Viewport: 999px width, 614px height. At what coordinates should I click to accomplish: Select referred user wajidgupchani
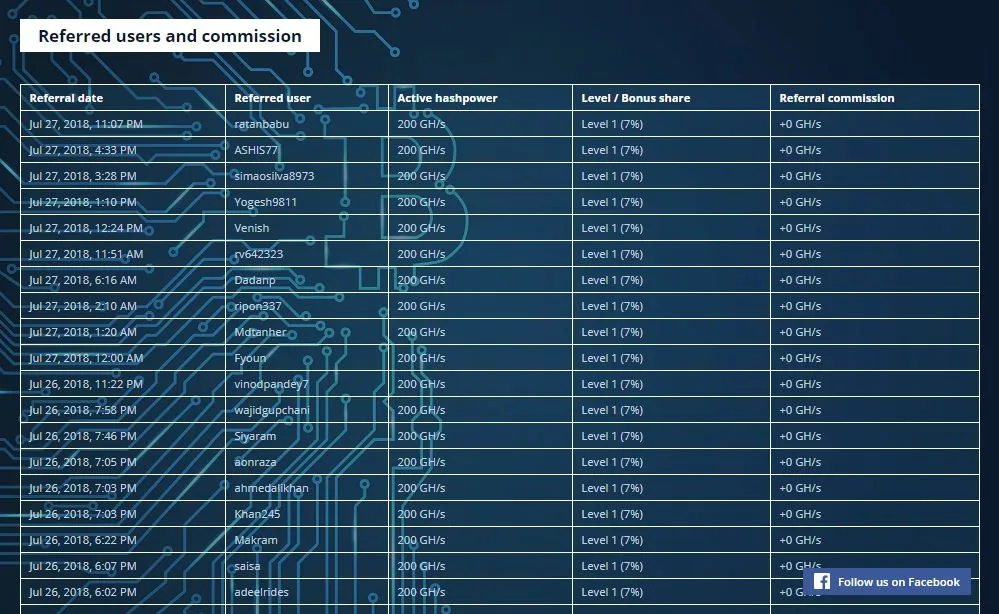(x=272, y=410)
